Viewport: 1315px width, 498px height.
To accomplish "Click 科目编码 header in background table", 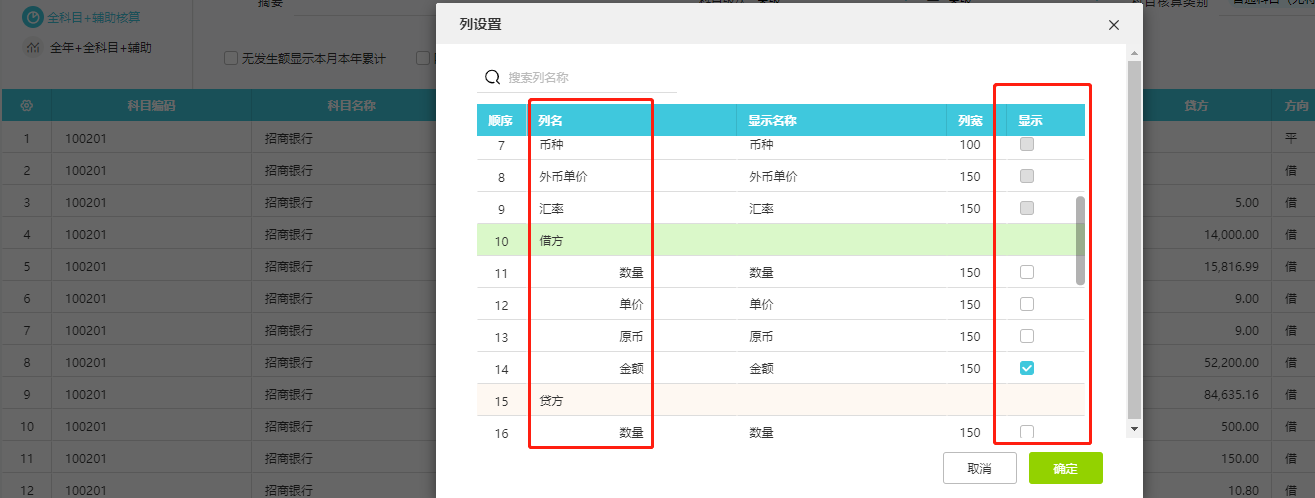I will coord(152,105).
